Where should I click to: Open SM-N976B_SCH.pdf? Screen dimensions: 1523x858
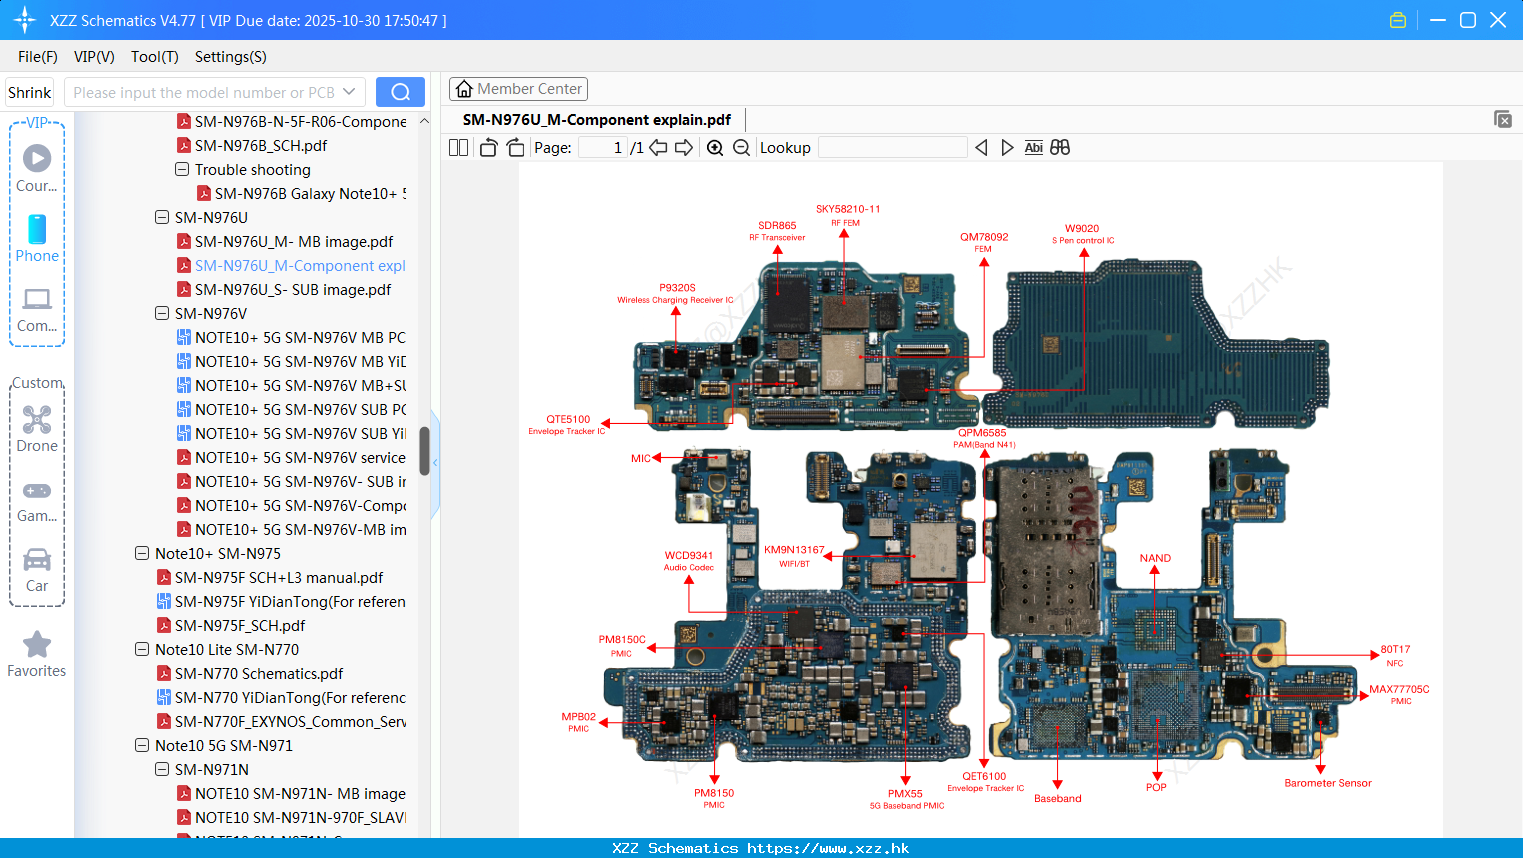261,146
